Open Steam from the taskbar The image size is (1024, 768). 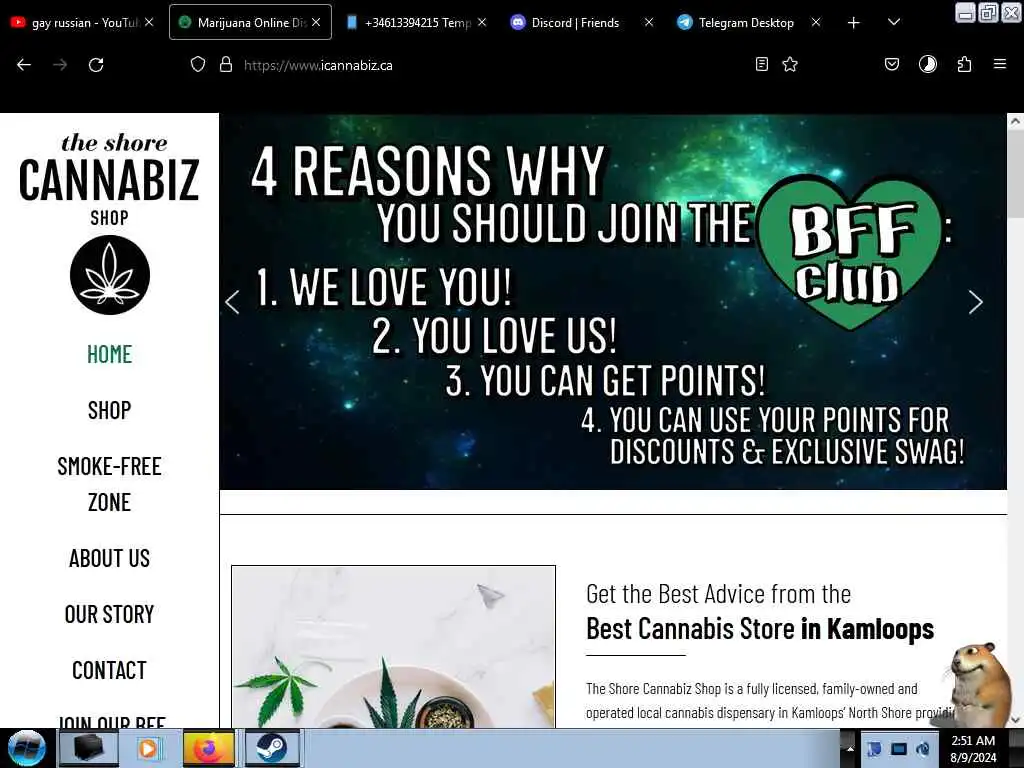coord(272,748)
